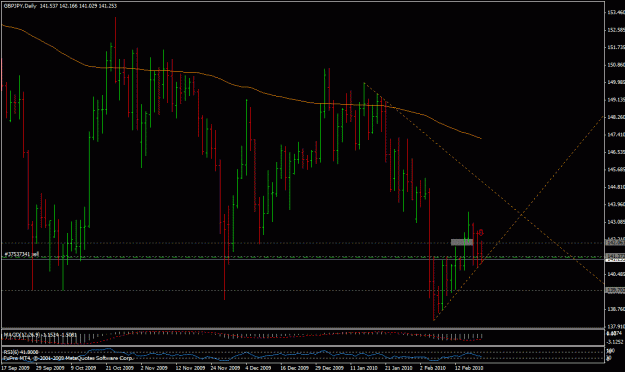Image resolution: width=625 pixels, height=372 pixels.
Task: Select the #37537341 sell order label
Action: tap(22, 254)
